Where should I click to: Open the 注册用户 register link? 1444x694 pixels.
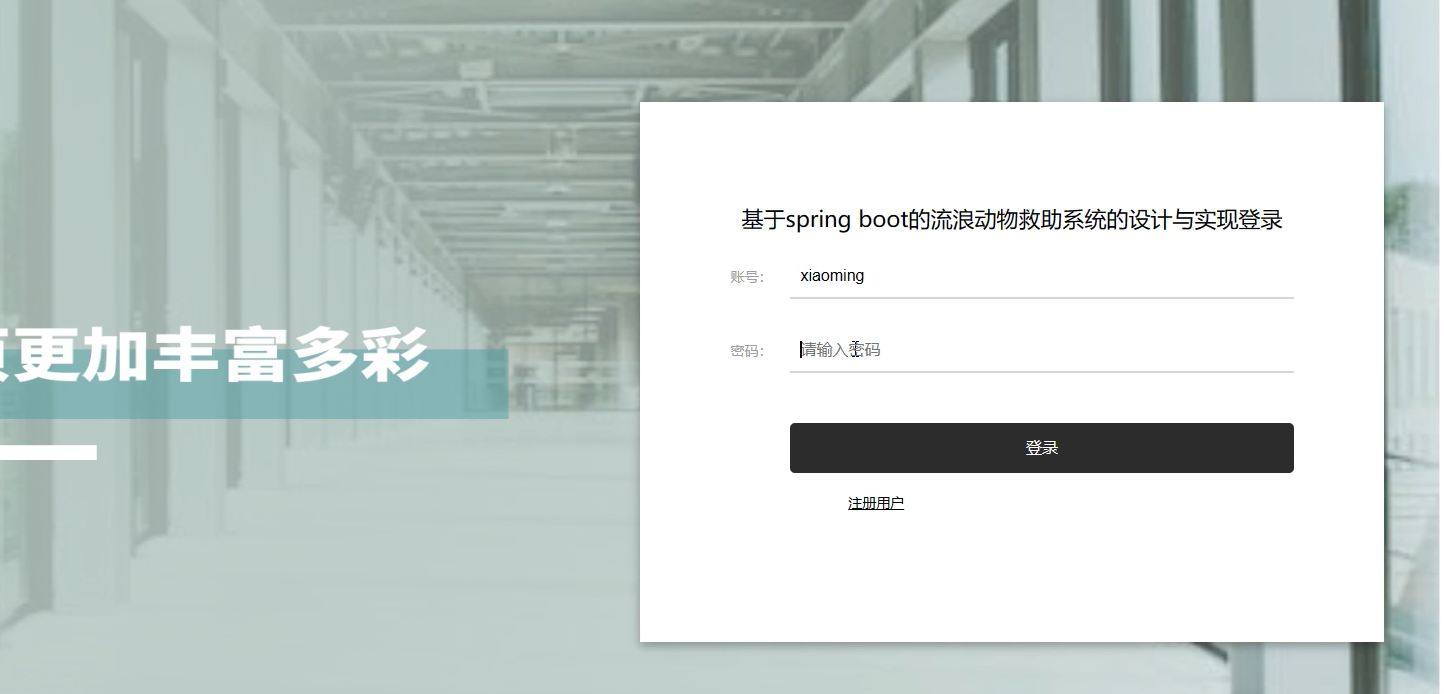coord(875,503)
